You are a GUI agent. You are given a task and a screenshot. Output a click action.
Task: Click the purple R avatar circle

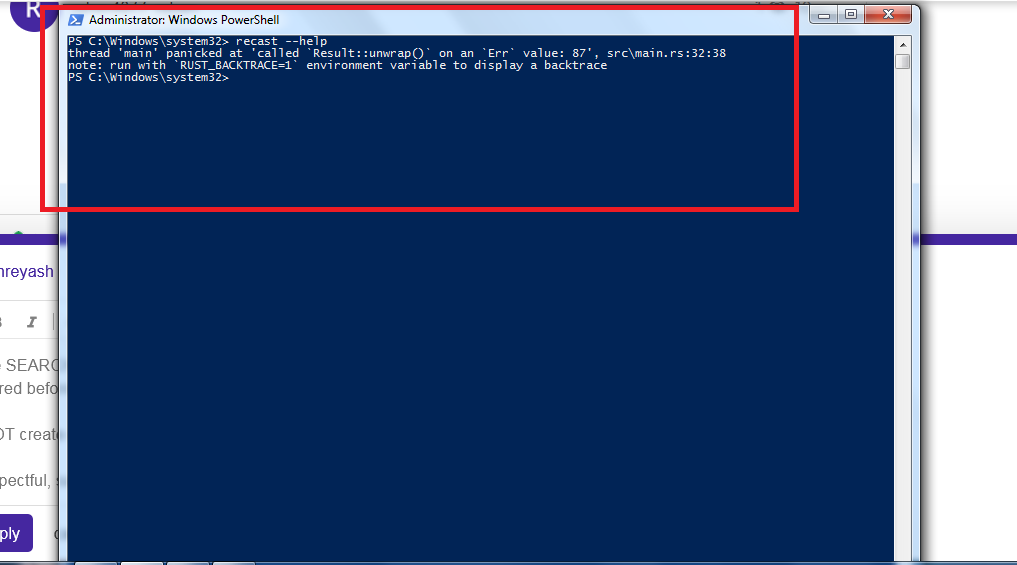(x=34, y=13)
